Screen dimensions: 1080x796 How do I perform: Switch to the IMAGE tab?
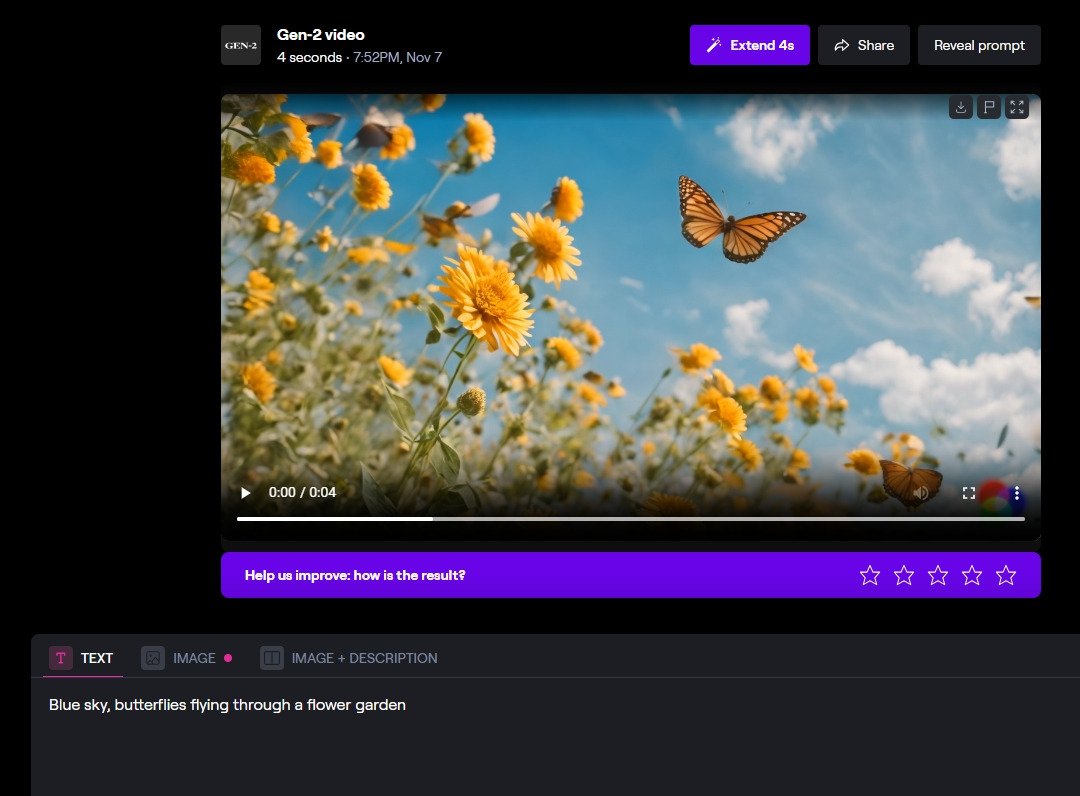click(x=186, y=658)
